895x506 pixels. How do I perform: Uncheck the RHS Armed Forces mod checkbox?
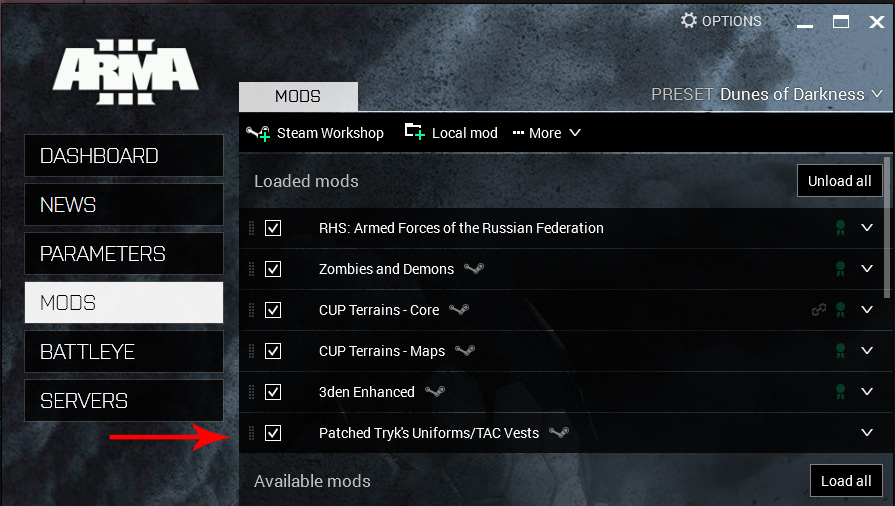click(x=273, y=228)
